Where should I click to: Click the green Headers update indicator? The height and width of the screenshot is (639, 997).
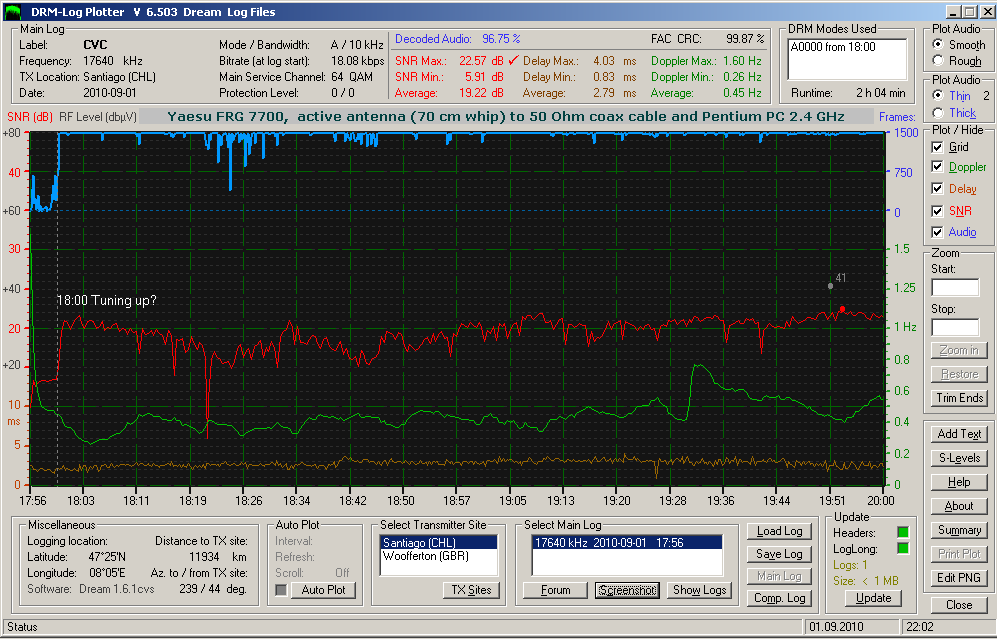point(902,532)
